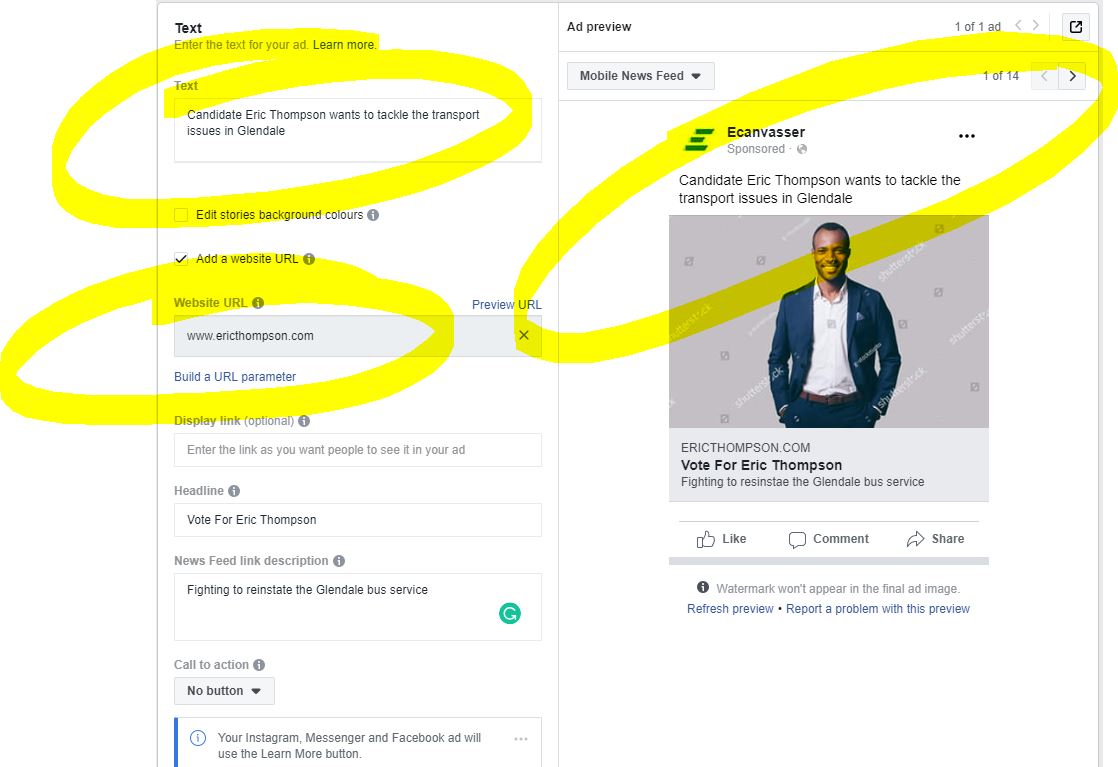This screenshot has height=767, width=1118.
Task: Click the Like thumb icon in preview
Action: pos(706,539)
